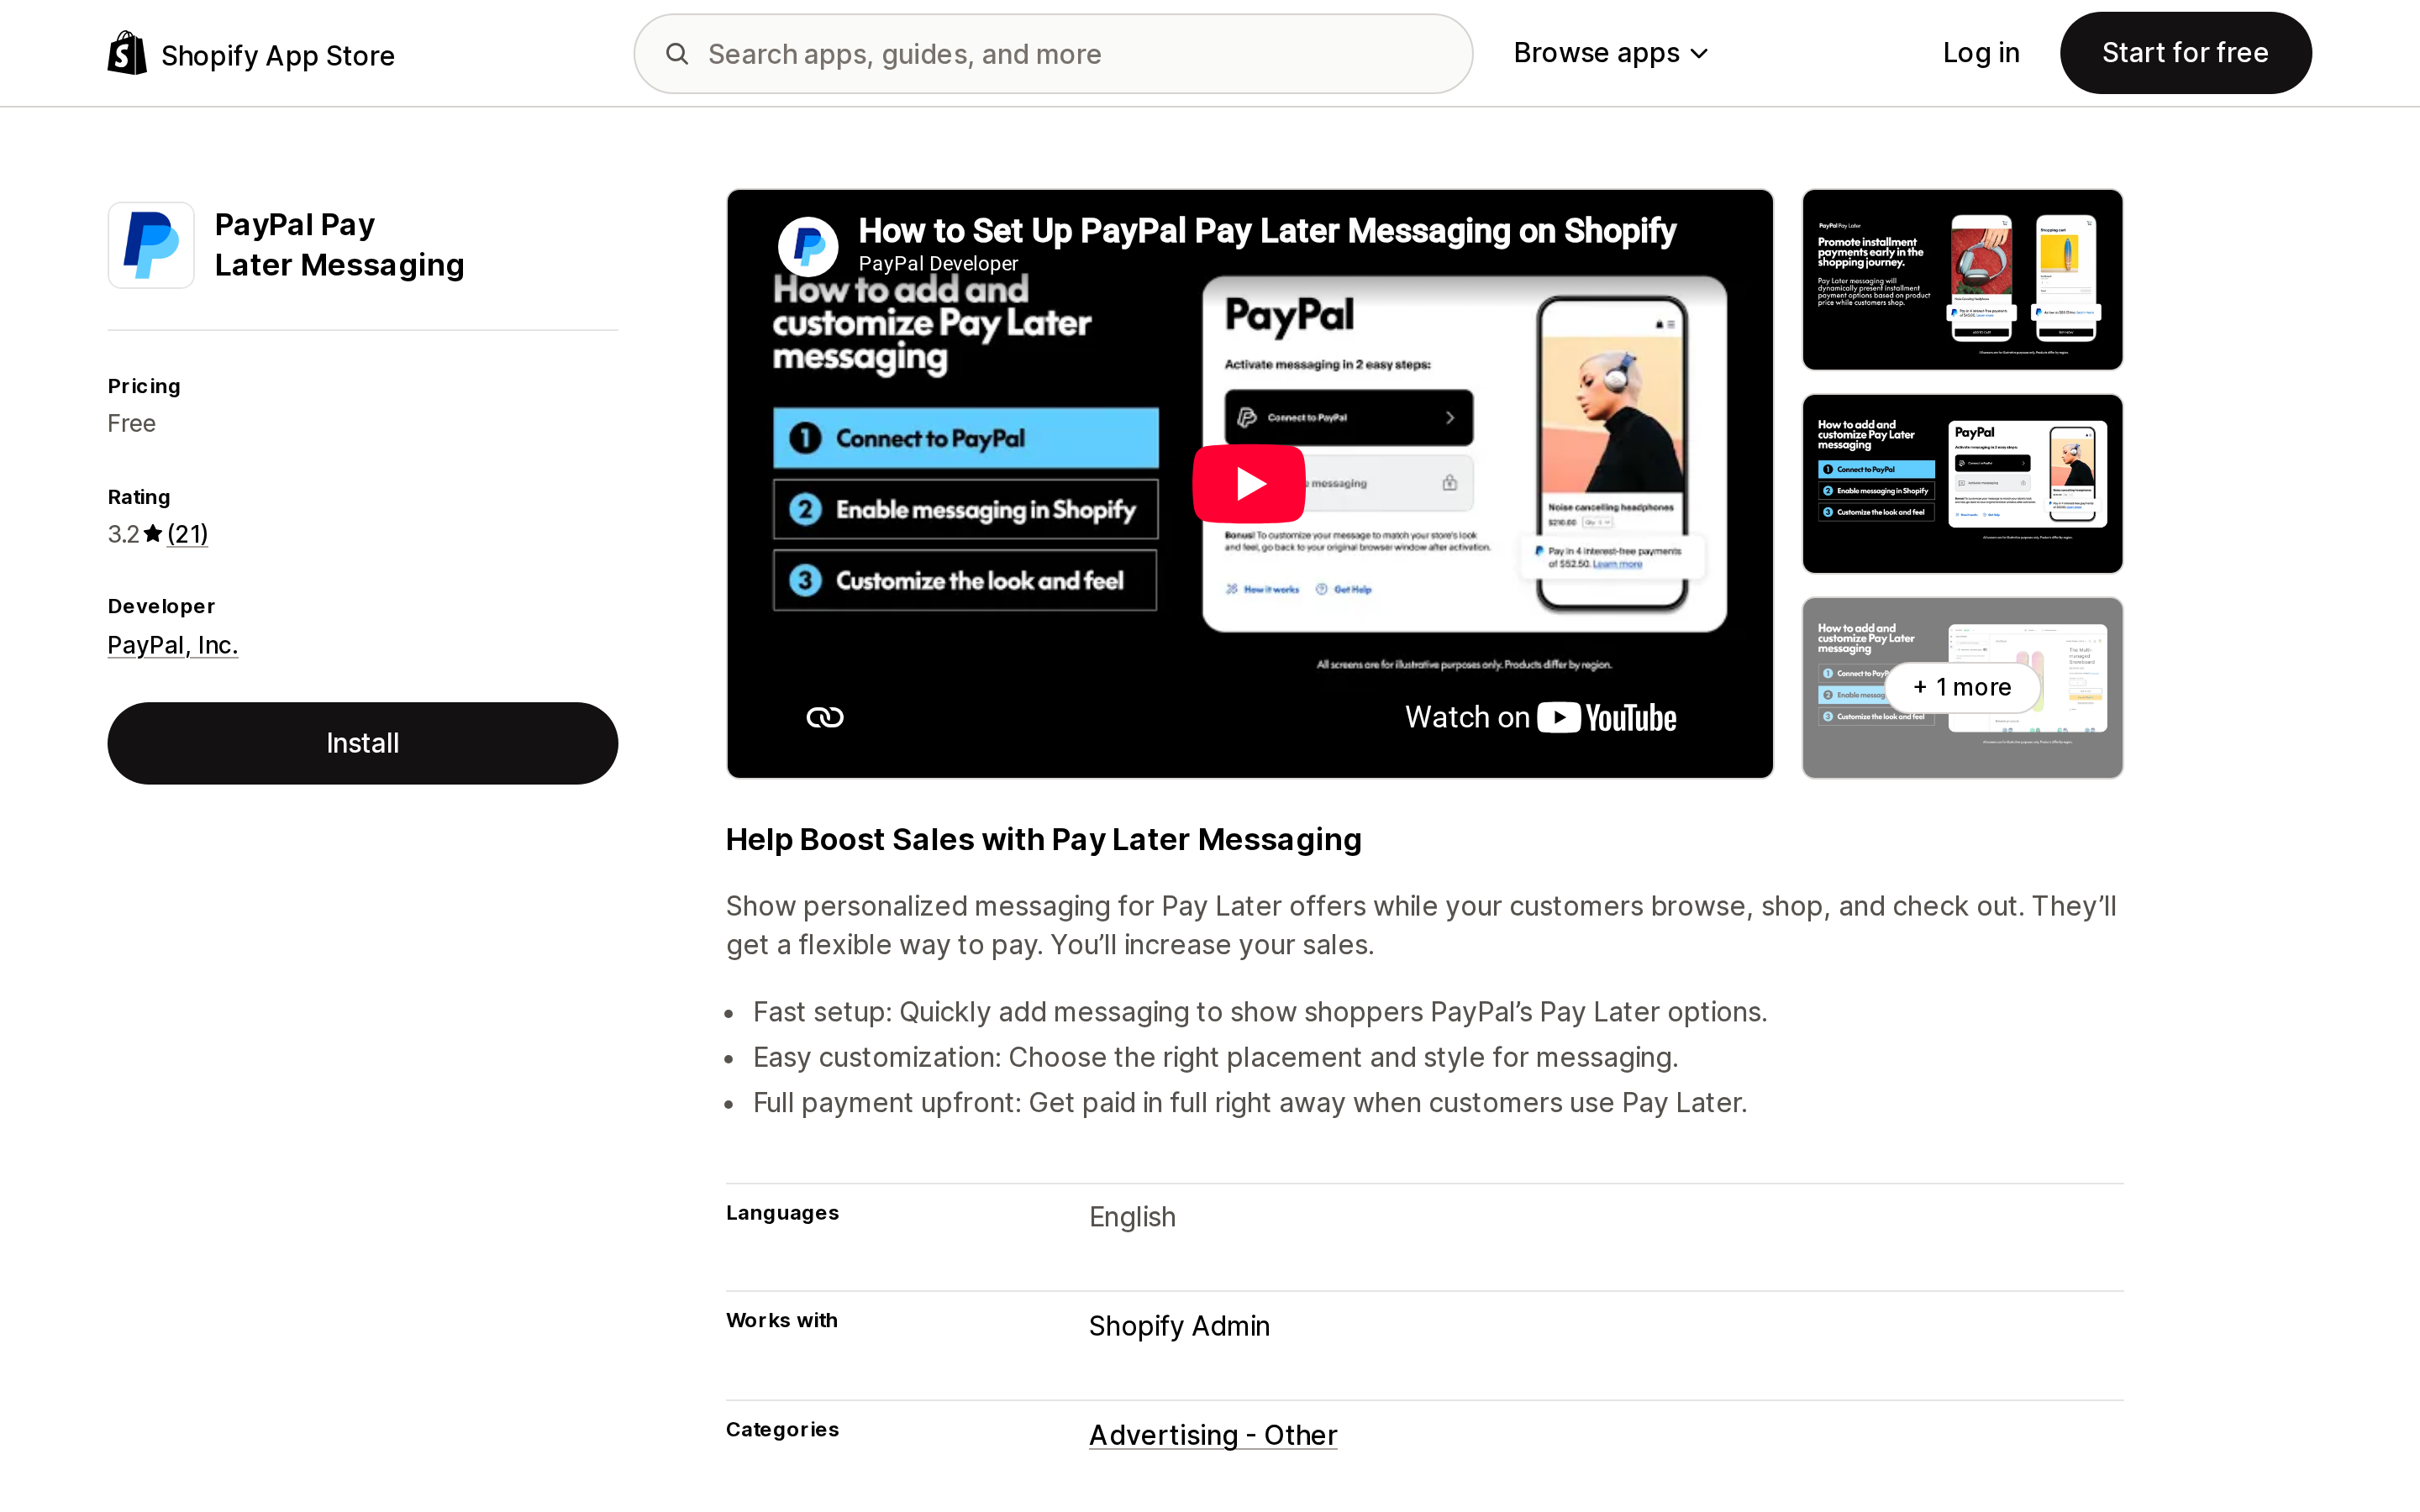Click the Install button
This screenshot has width=2420, height=1512.
363,743
